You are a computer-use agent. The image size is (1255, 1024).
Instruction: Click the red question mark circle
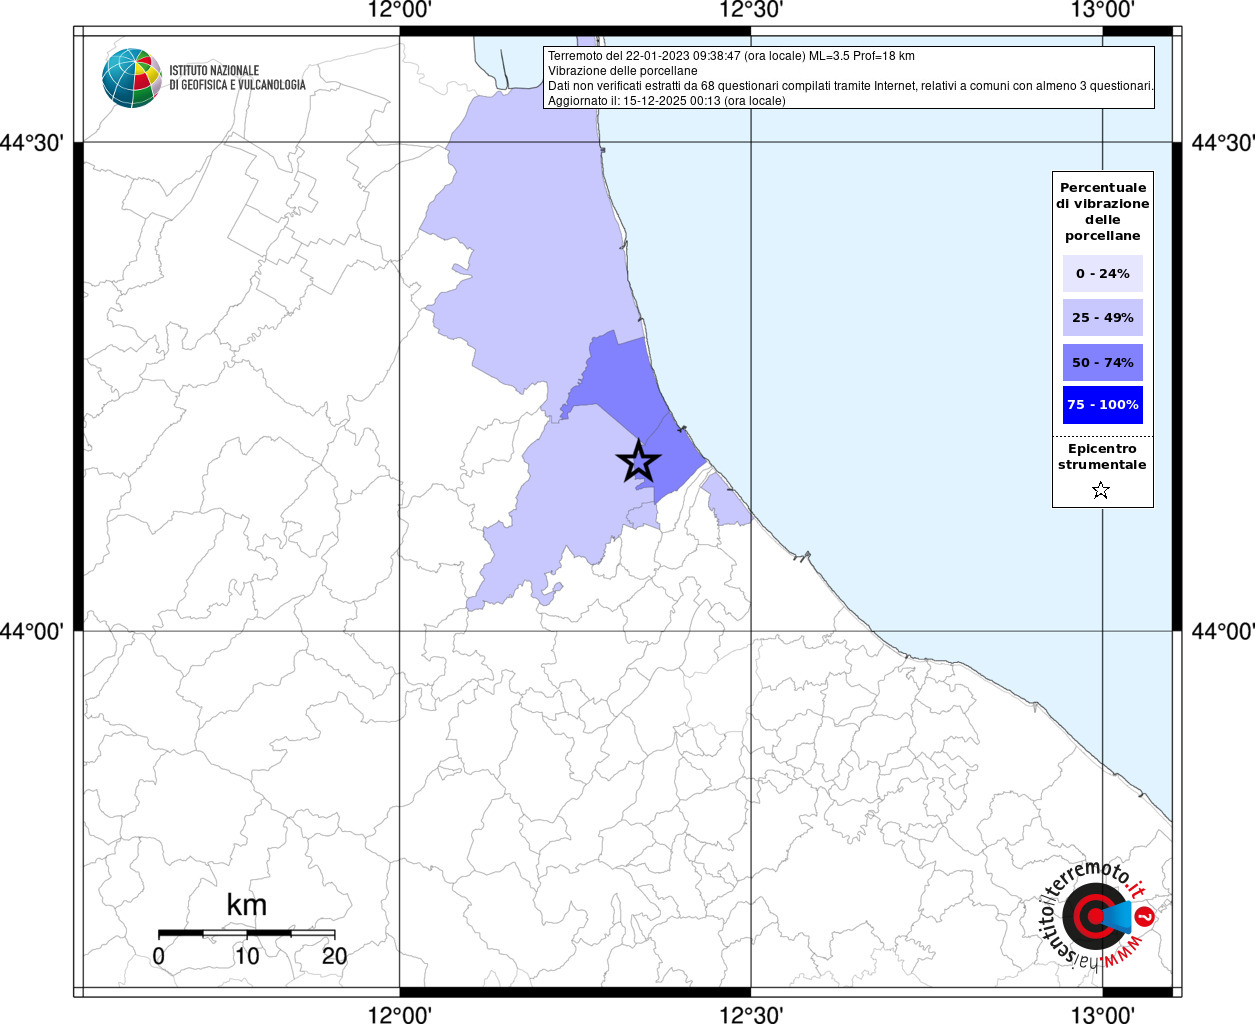pos(1146,916)
